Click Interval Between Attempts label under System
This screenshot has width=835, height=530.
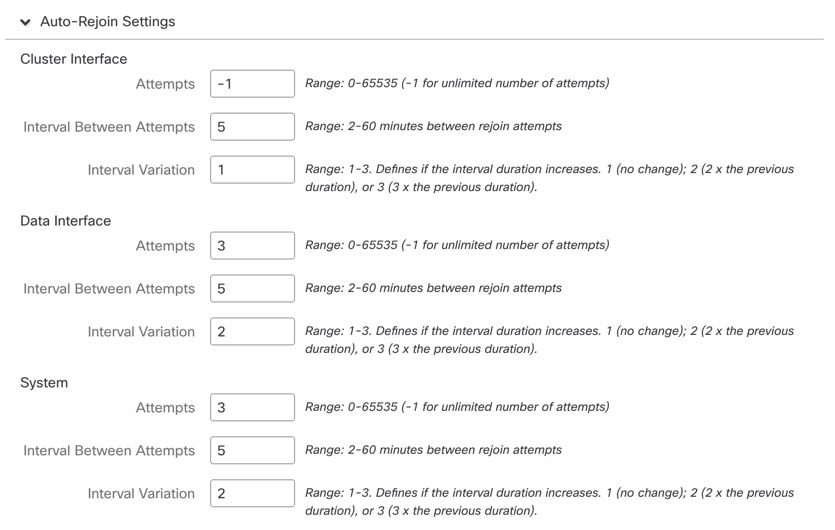(x=109, y=451)
